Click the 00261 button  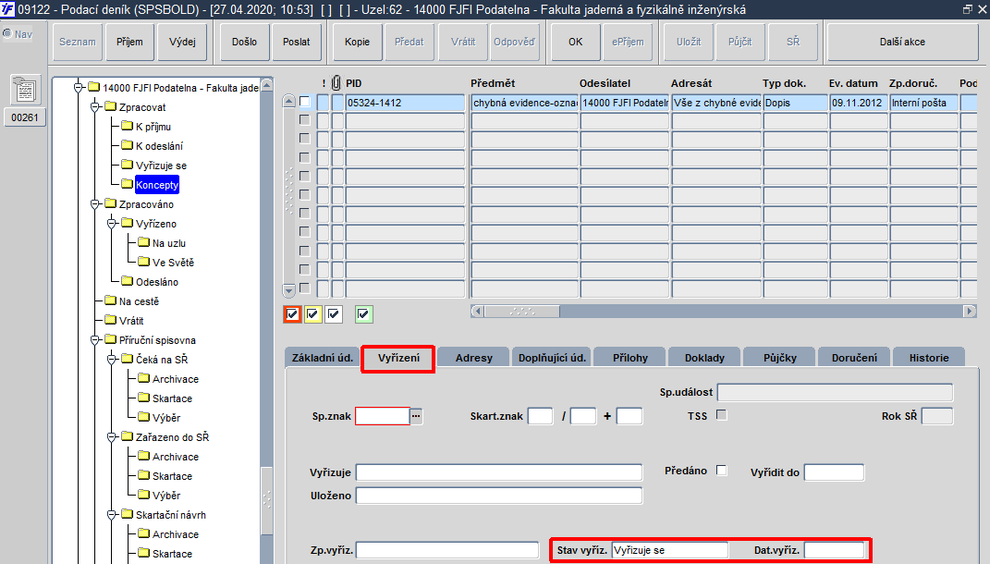point(25,117)
